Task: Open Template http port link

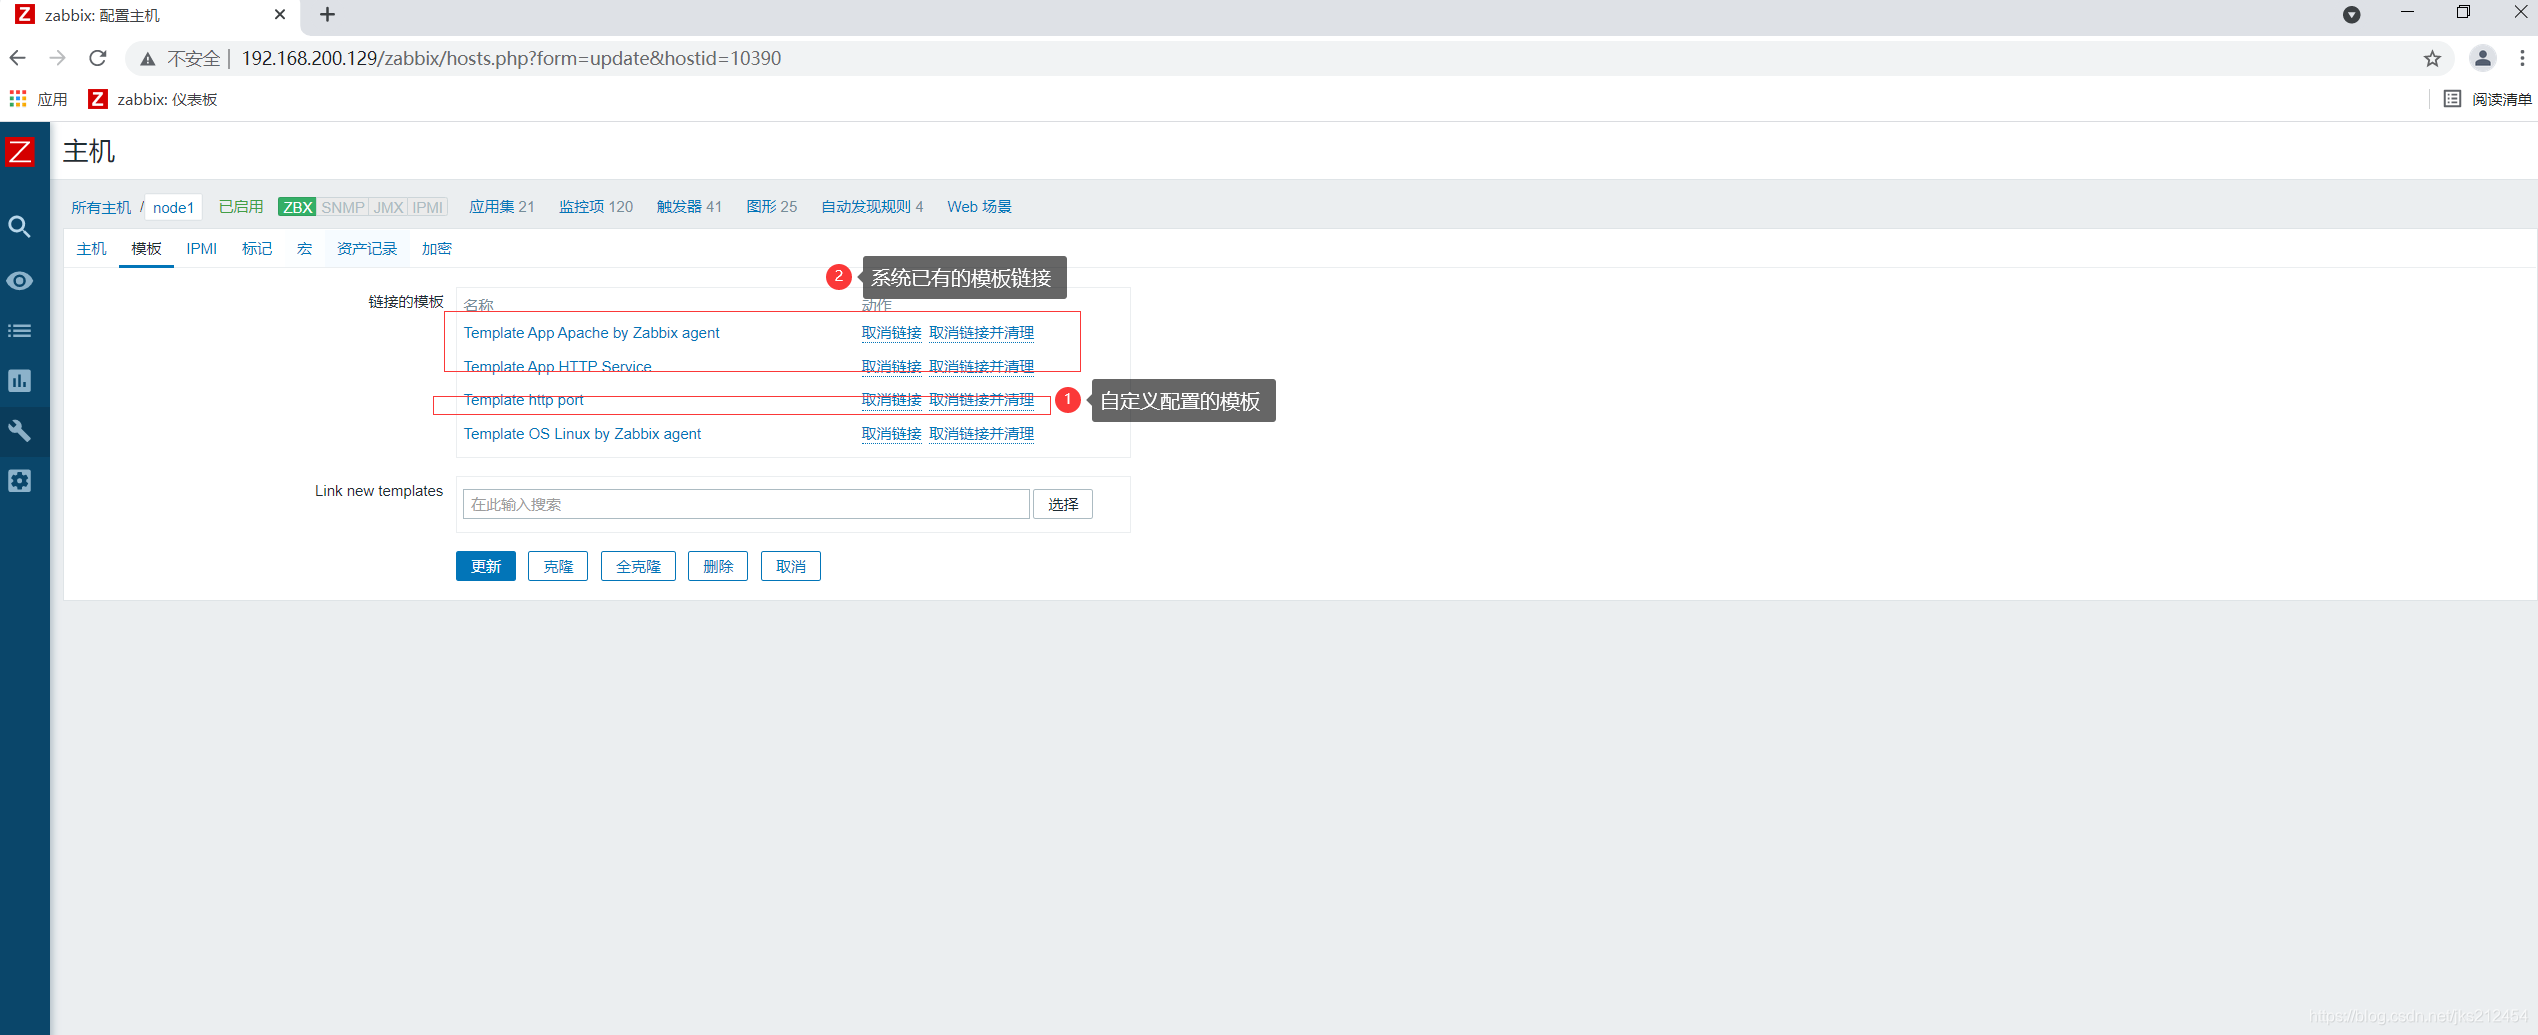Action: coord(524,400)
